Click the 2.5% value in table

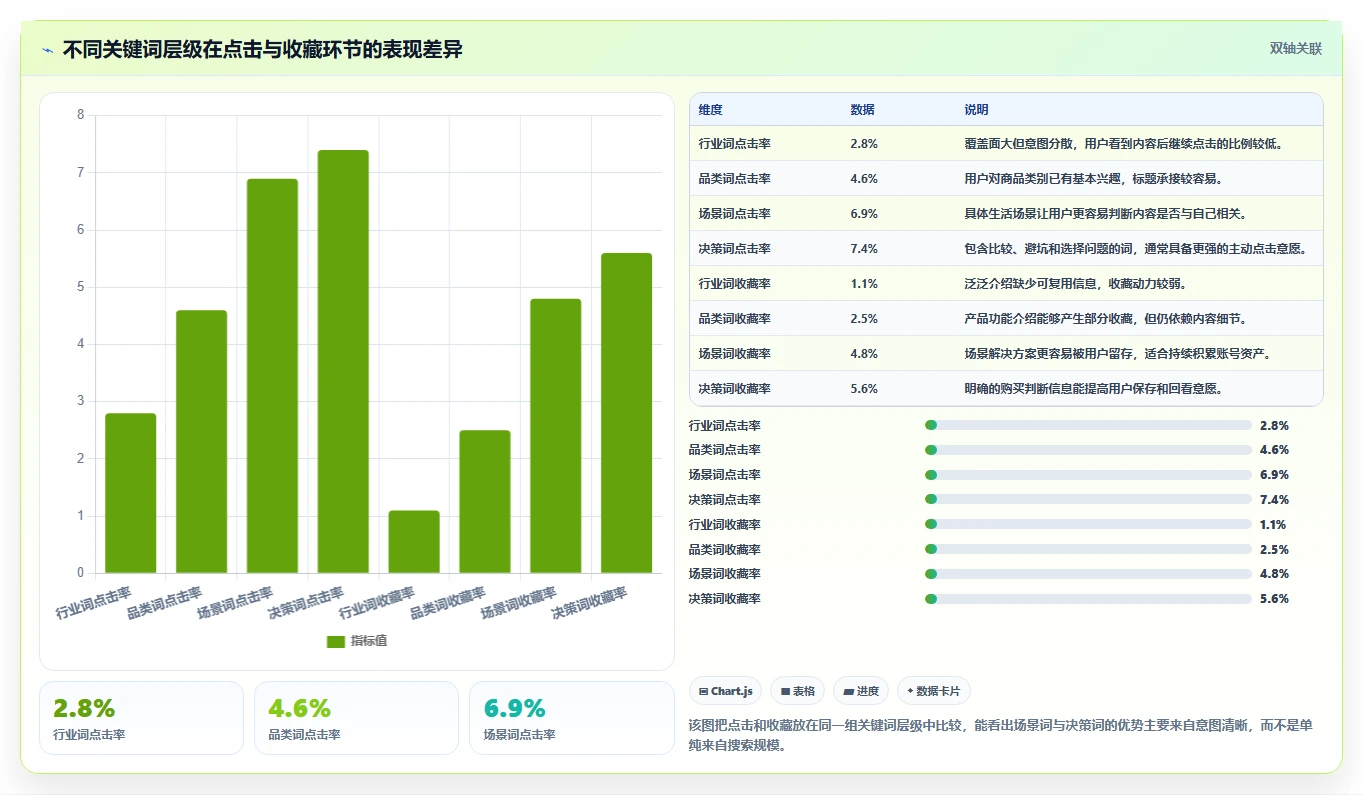[x=864, y=319]
